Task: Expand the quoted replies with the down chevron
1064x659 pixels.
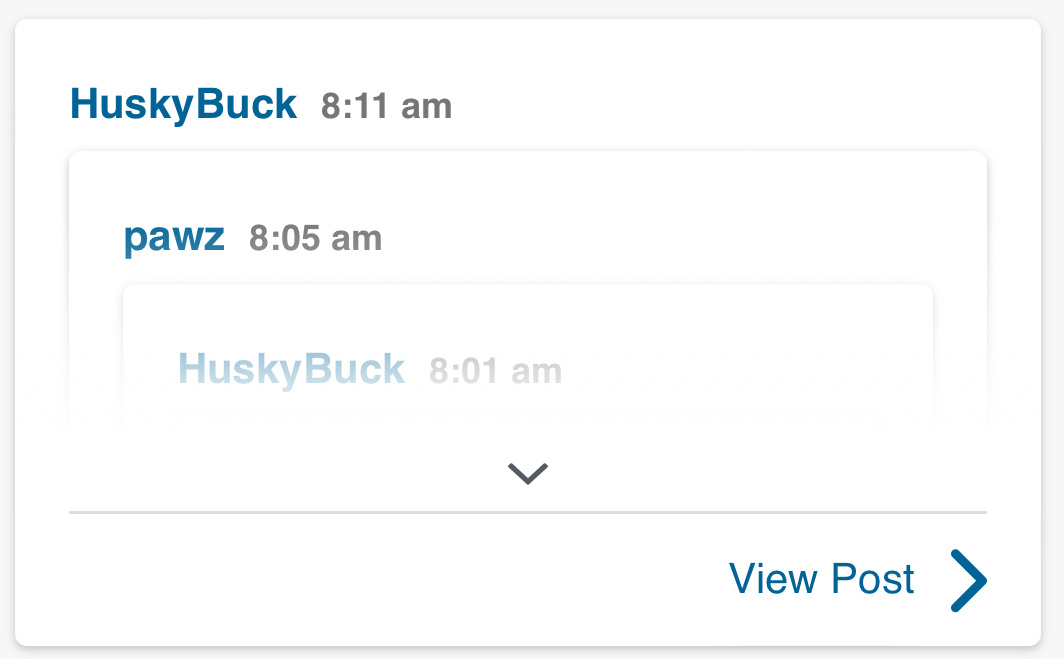Action: coord(528,473)
